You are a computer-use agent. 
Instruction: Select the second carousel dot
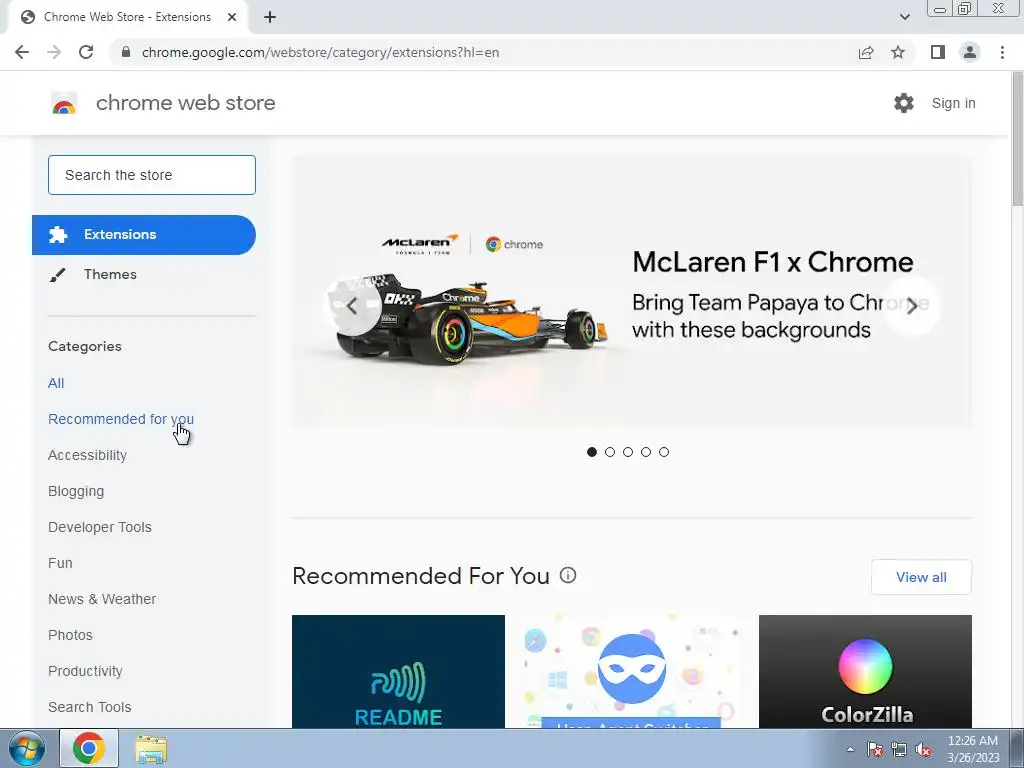[610, 452]
